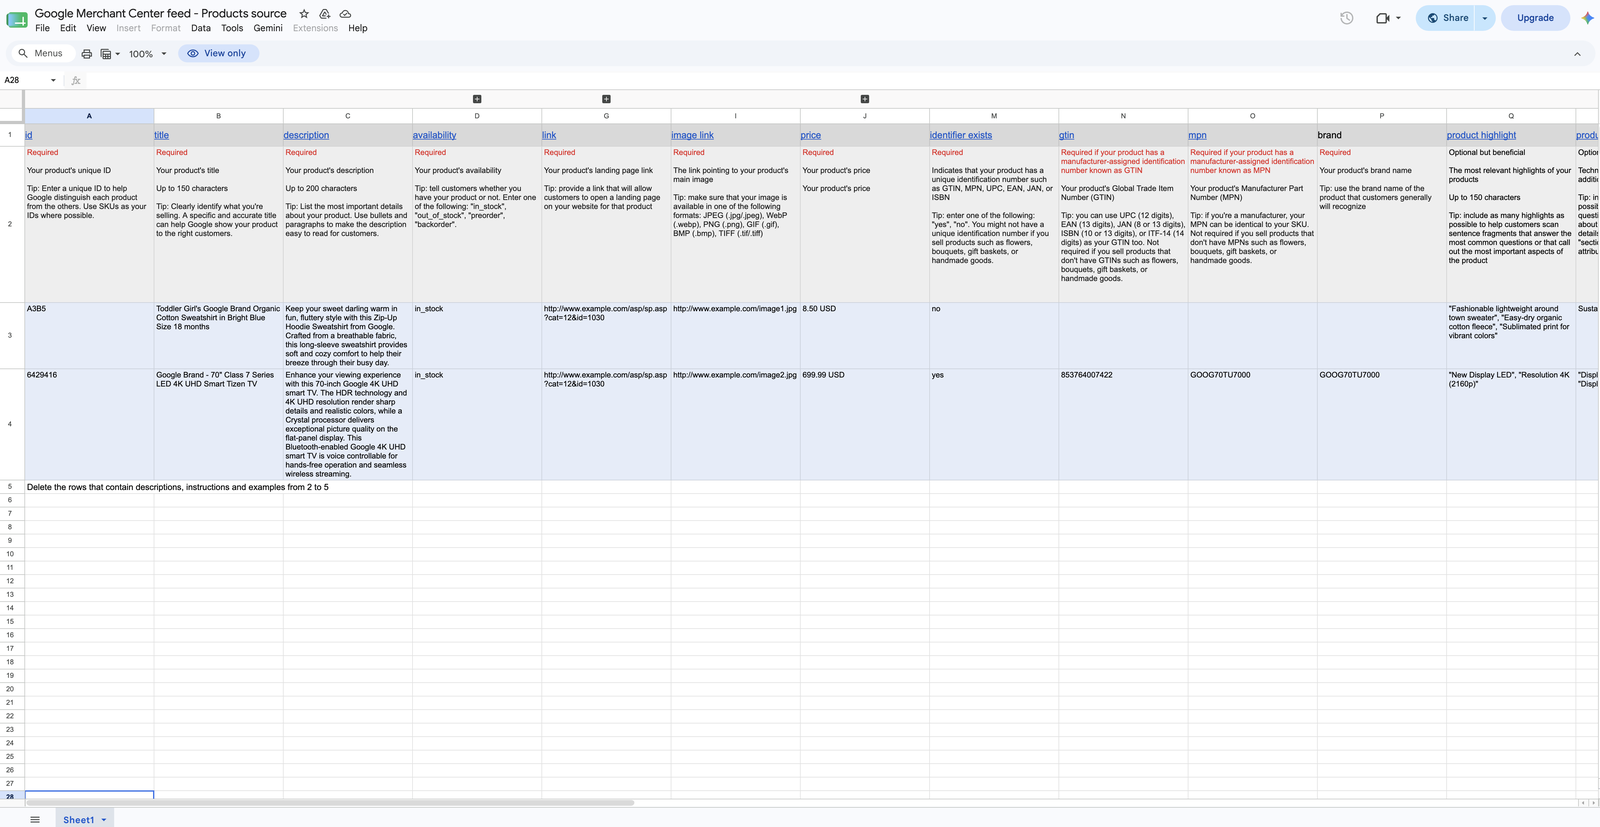Star the document with the star icon
This screenshot has height=827, width=1600.
304,14
